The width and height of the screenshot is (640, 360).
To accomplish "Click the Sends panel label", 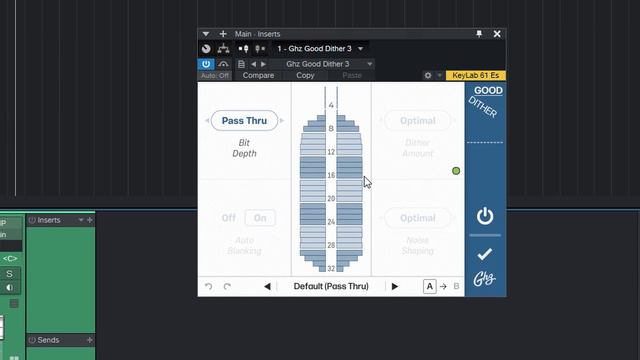I will (x=48, y=340).
